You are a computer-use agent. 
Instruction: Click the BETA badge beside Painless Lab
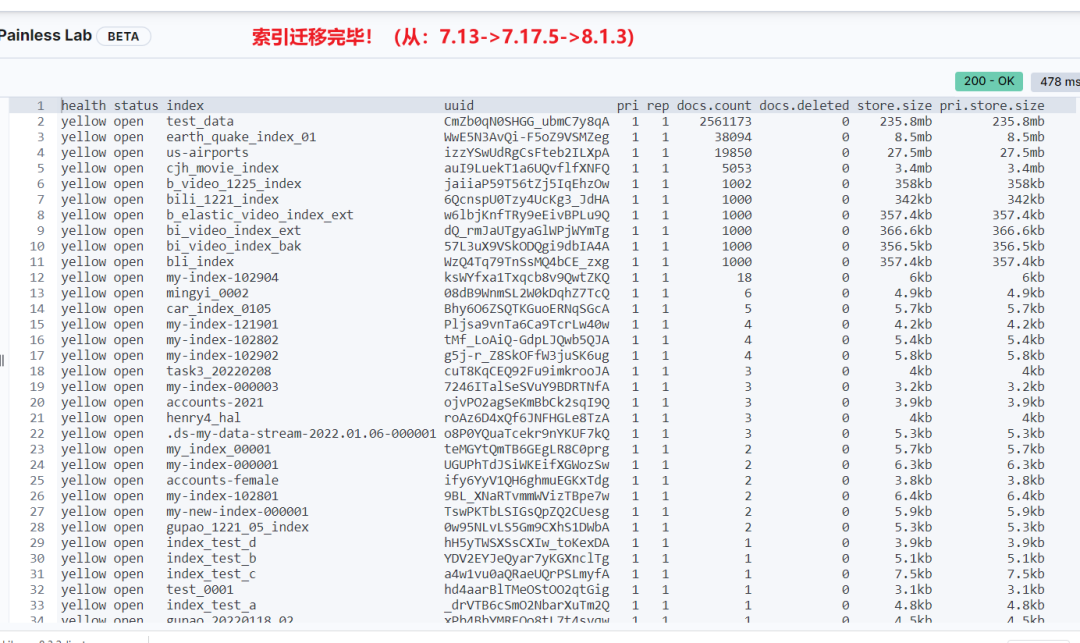(x=123, y=35)
